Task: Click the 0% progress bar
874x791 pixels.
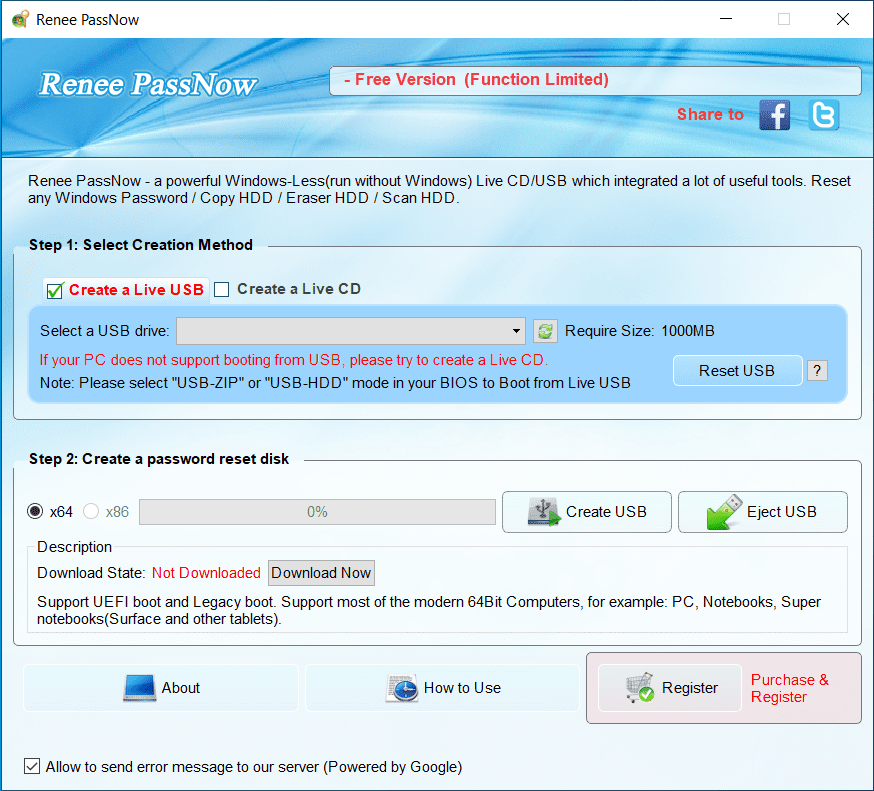Action: (317, 512)
